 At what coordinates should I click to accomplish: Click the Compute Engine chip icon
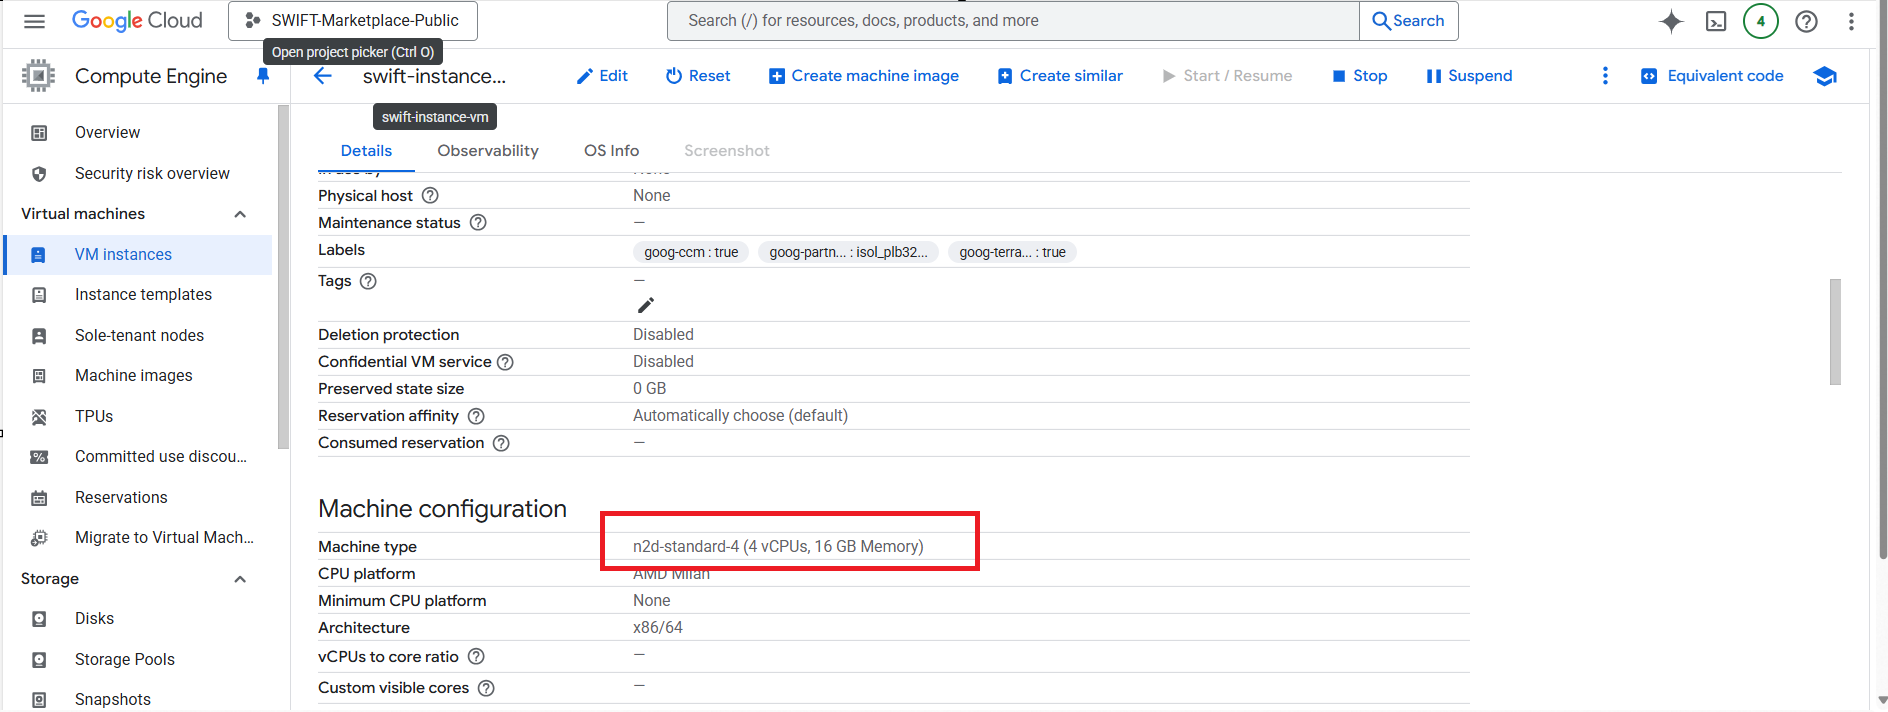click(38, 76)
